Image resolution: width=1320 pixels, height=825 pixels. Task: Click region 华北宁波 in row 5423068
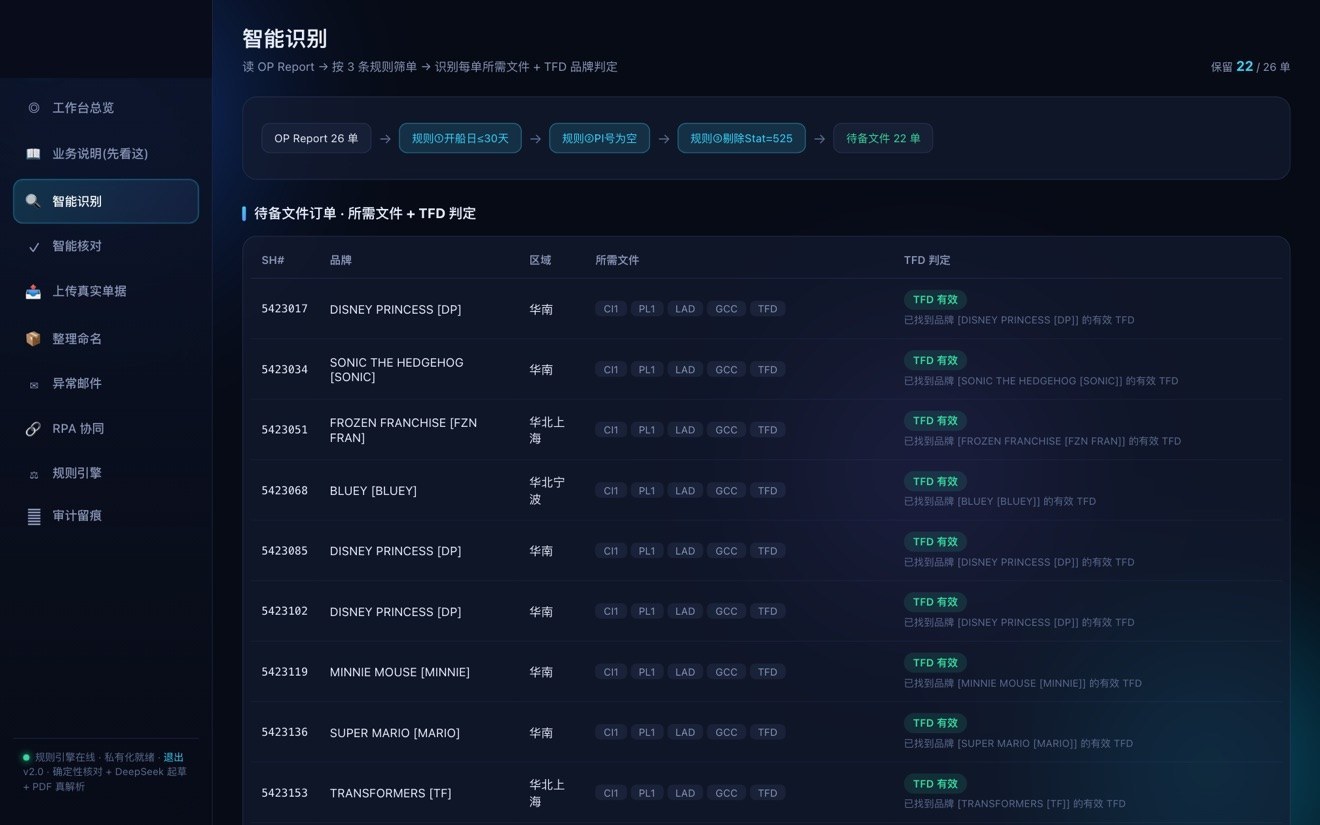547,490
